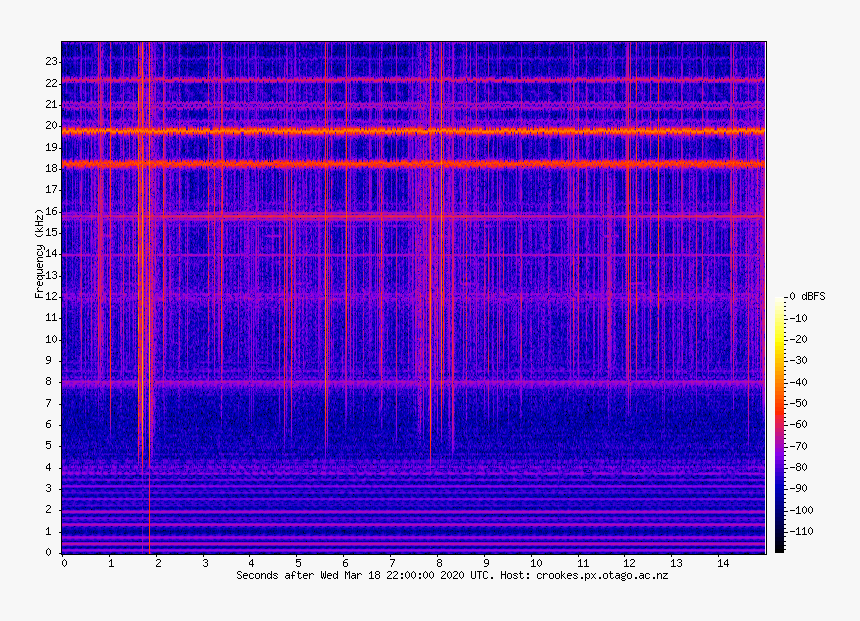This screenshot has height=621, width=860.
Task: Click frequency axis tick label "20"
Action: [52, 126]
